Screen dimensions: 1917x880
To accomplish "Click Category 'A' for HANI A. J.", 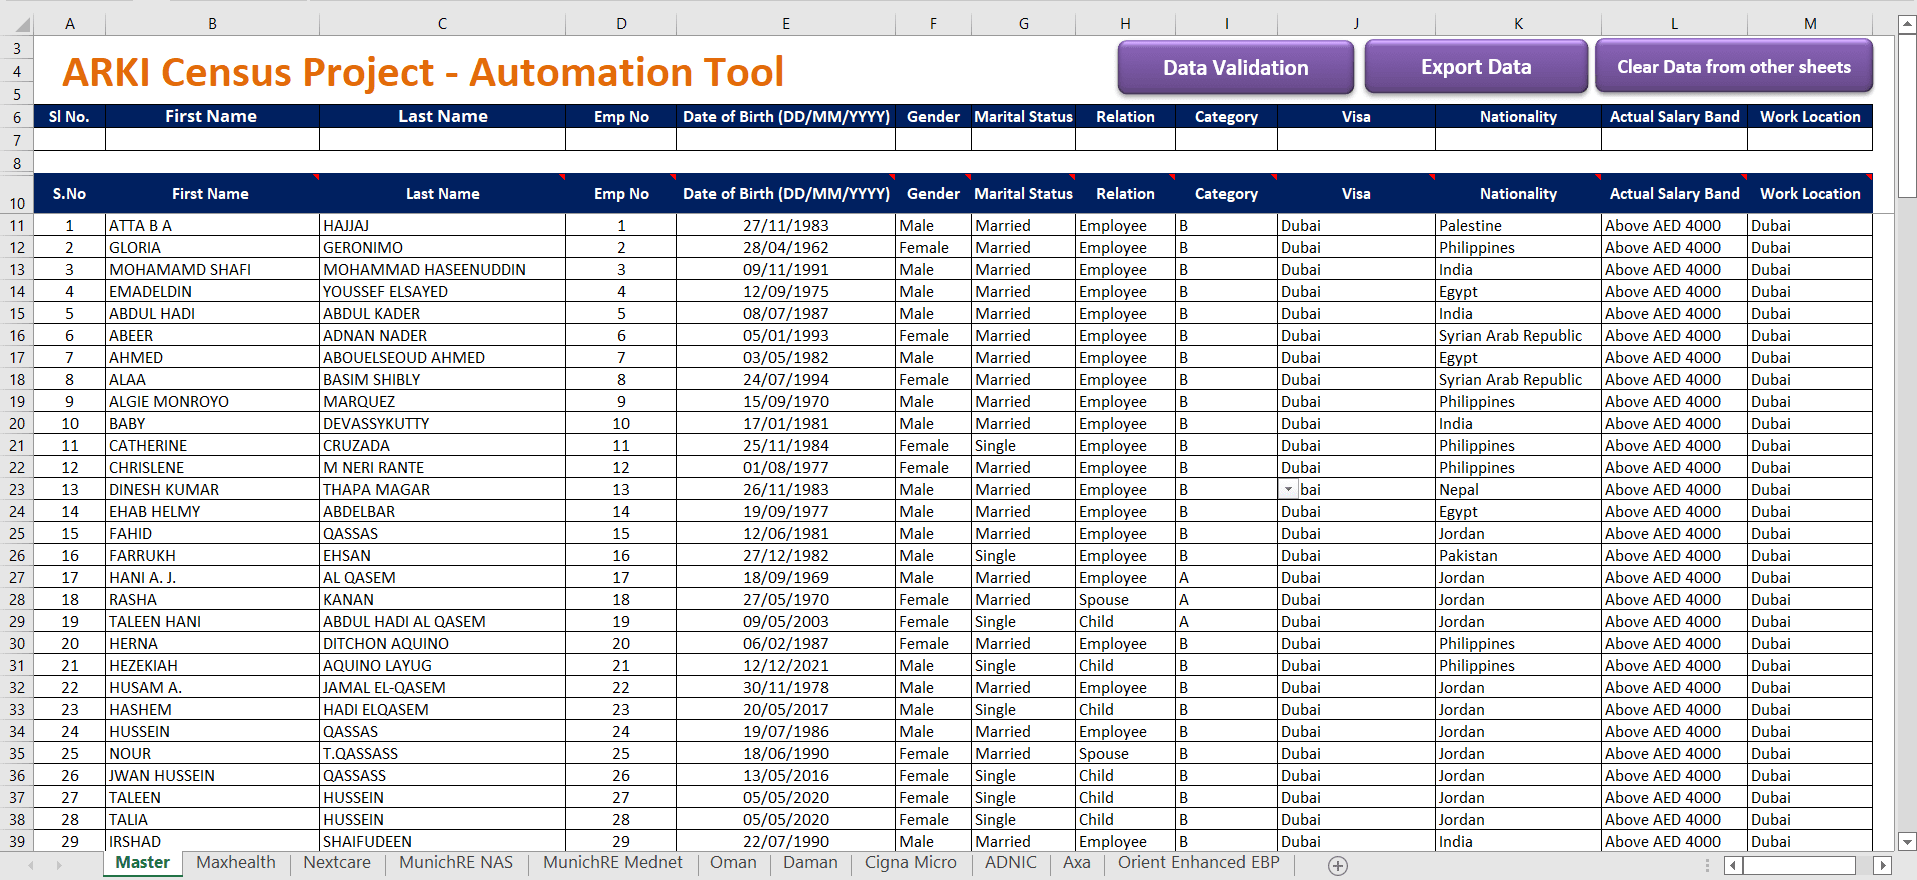I will pyautogui.click(x=1226, y=578).
